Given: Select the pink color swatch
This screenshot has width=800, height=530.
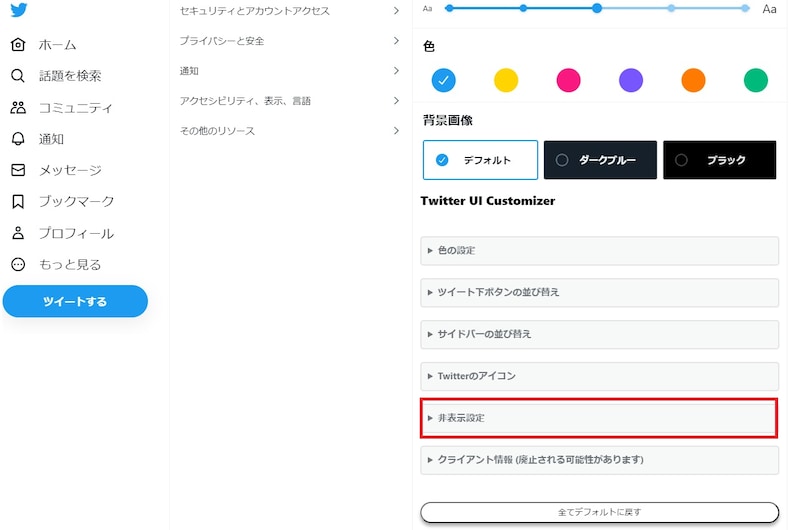Looking at the screenshot, I should coord(568,80).
